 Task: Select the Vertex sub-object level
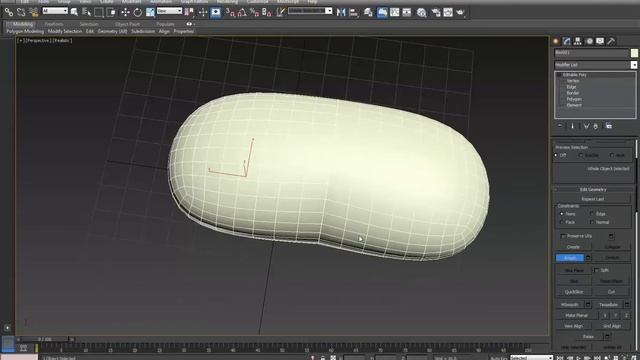click(573, 81)
